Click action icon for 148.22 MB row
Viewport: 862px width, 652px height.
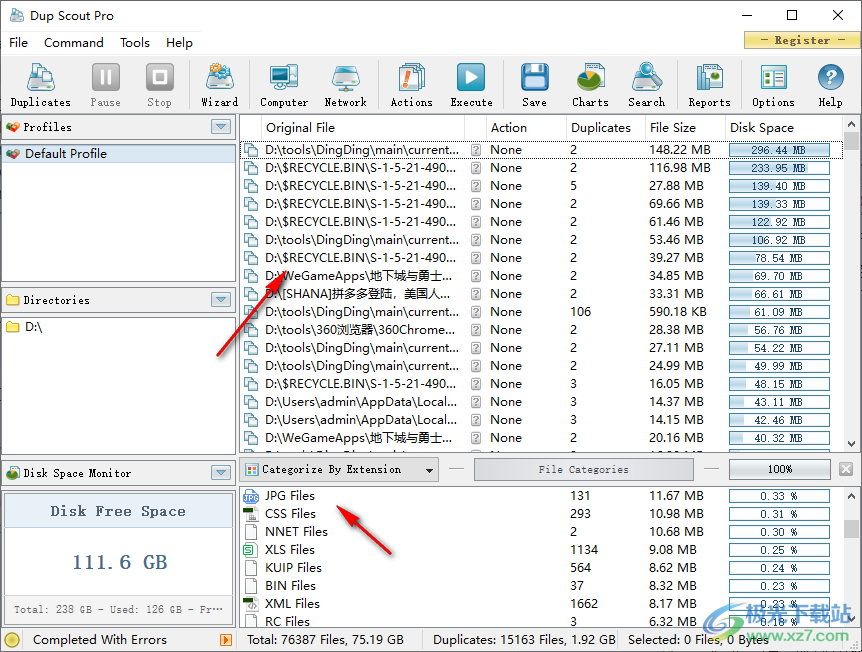pyautogui.click(x=476, y=150)
